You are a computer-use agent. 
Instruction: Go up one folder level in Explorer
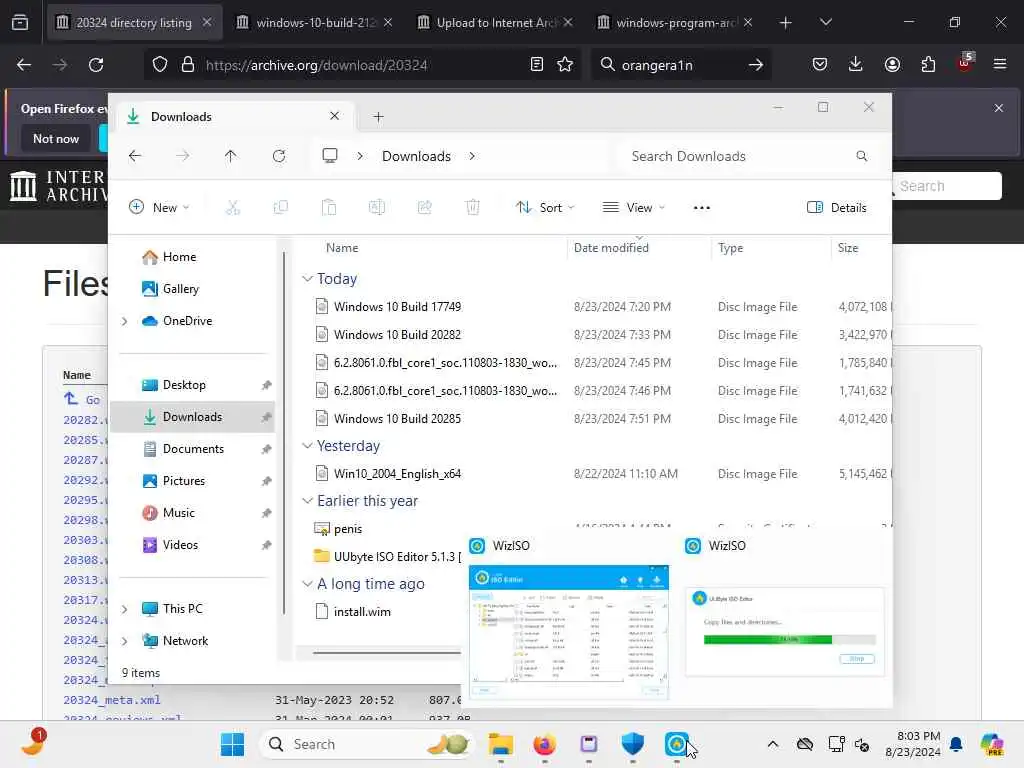(x=231, y=156)
